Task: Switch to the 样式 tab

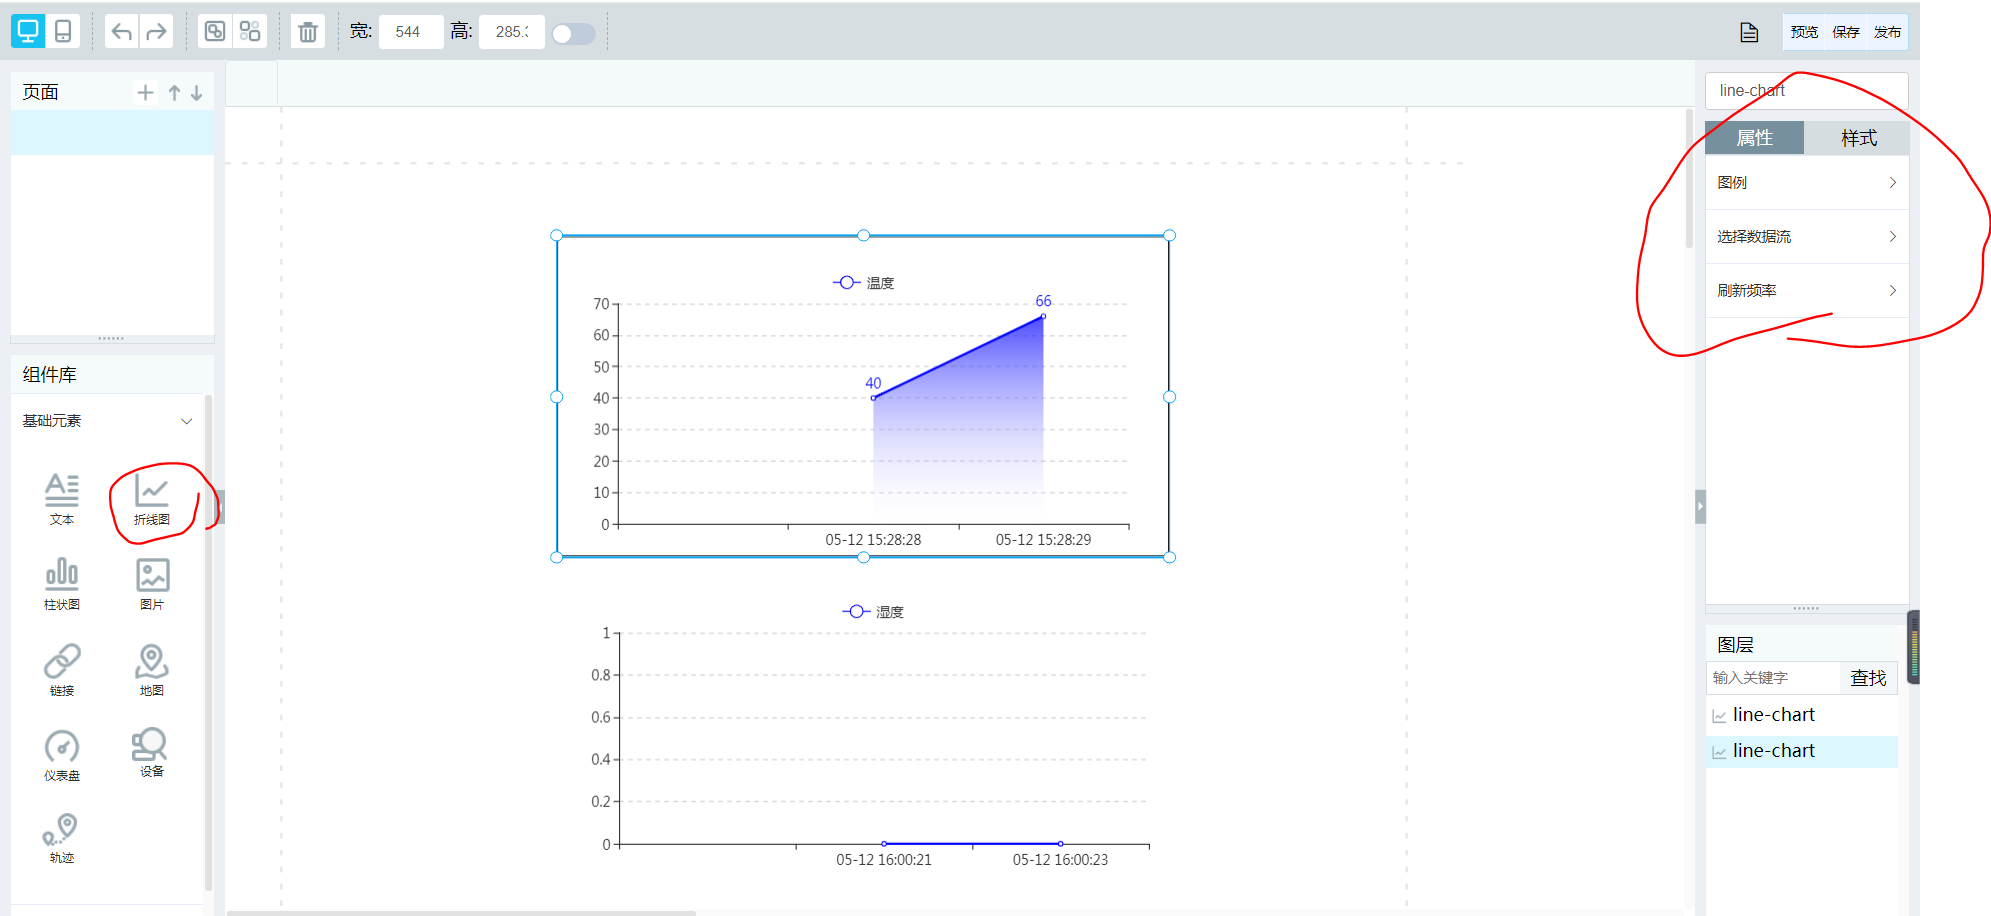Action: click(x=1858, y=138)
